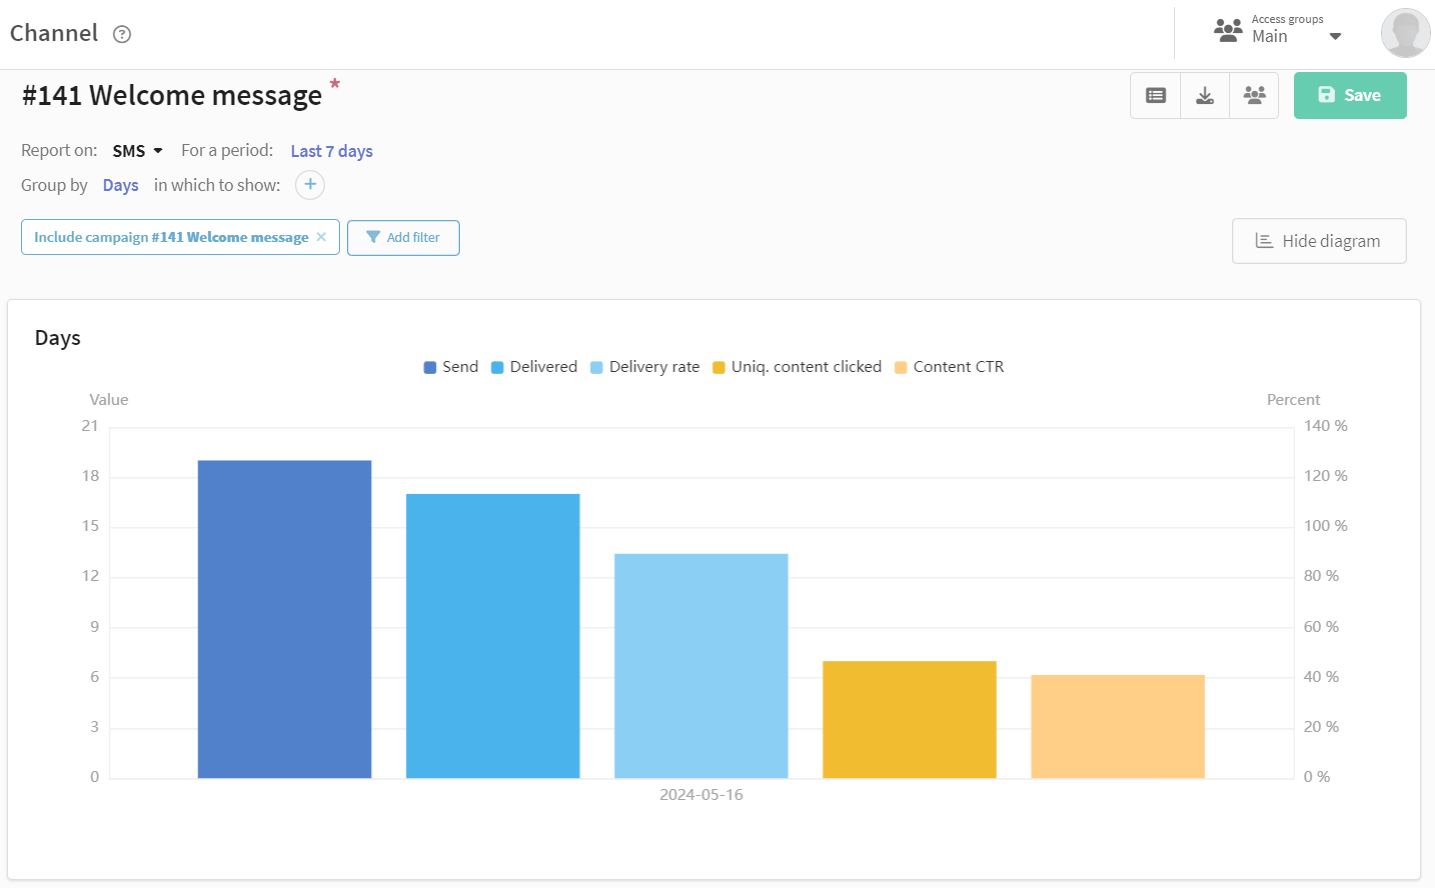
Task: Click the Days chart heading
Action: [58, 338]
